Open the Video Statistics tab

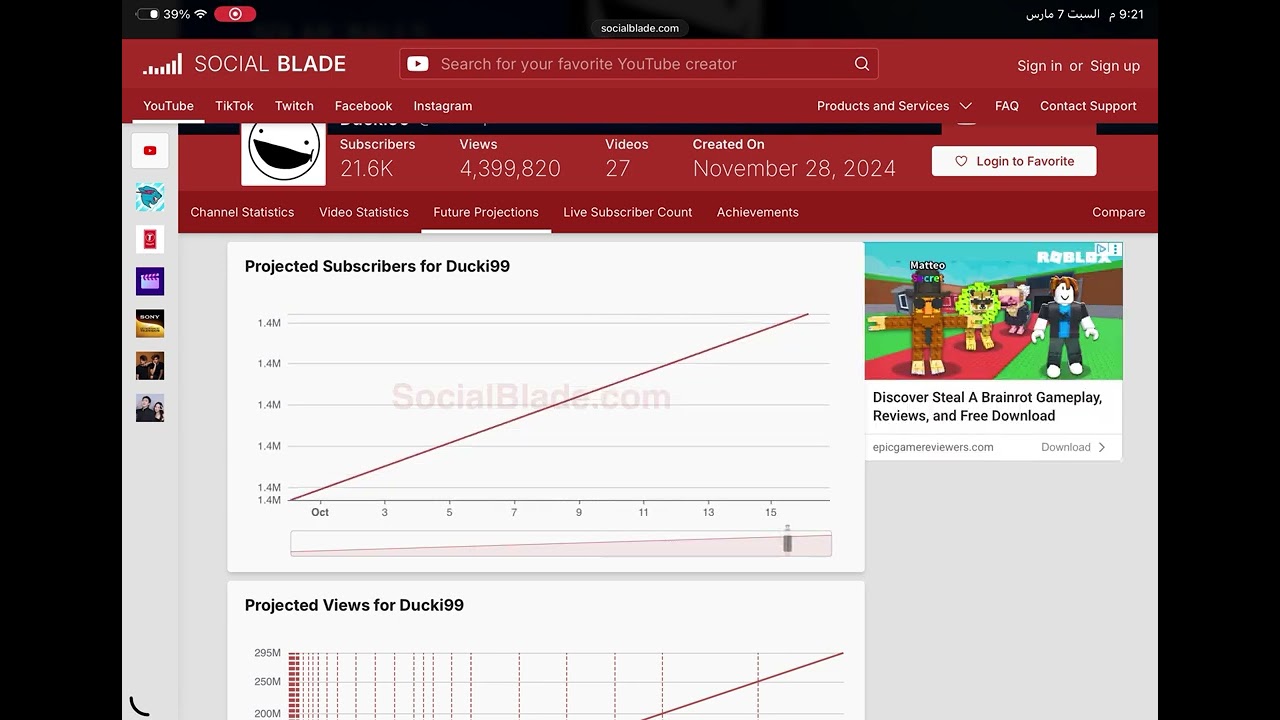tap(364, 212)
